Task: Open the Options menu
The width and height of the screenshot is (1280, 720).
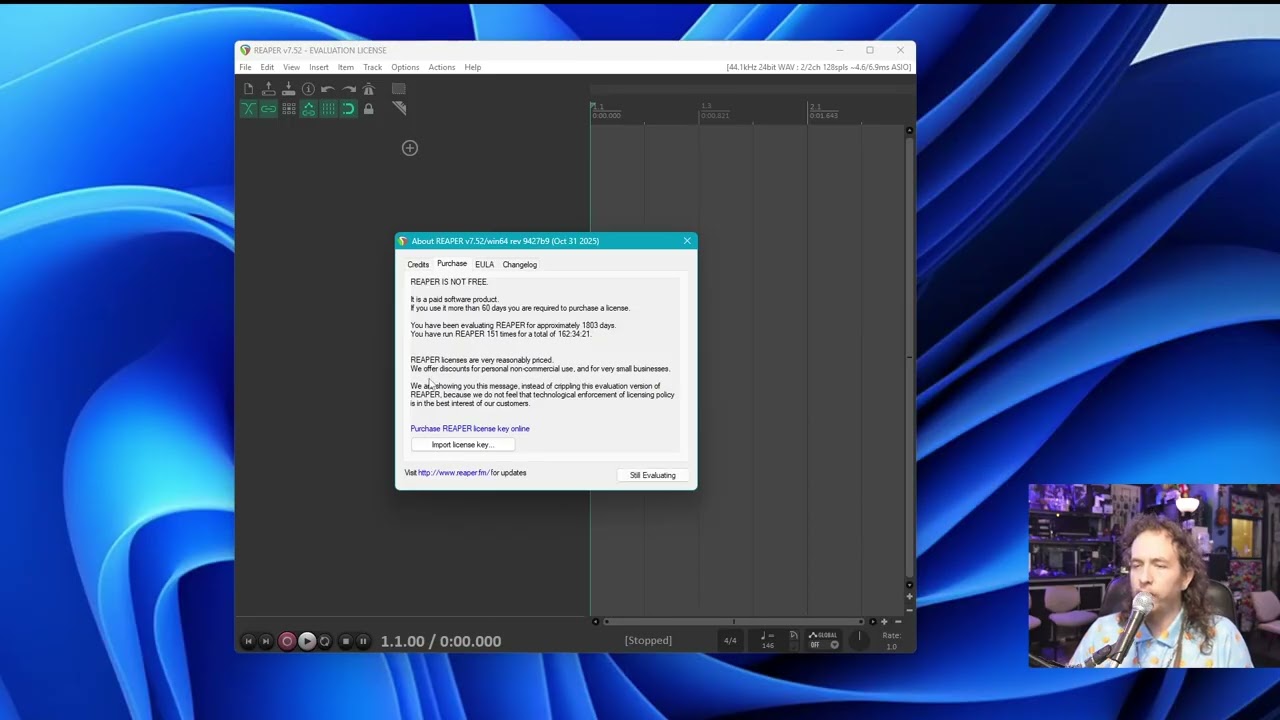Action: coord(405,67)
